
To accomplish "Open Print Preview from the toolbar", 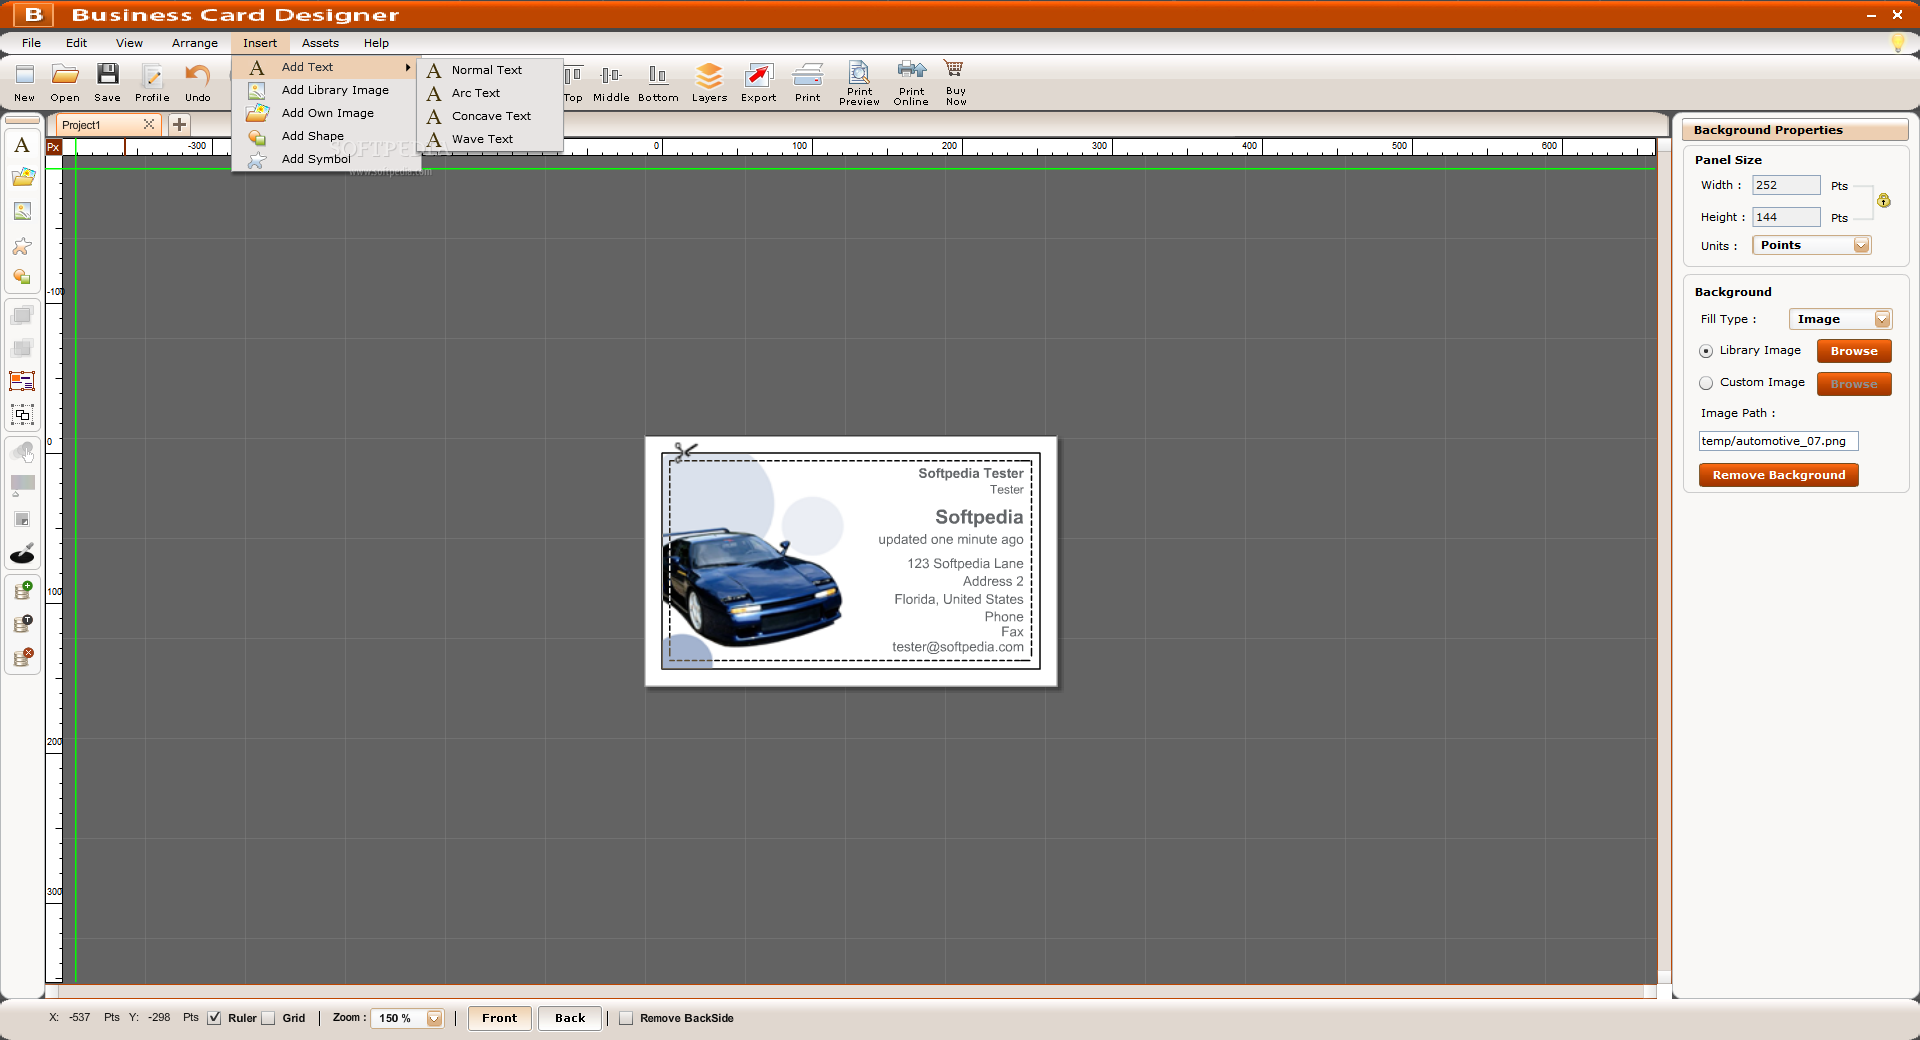I will (x=859, y=73).
